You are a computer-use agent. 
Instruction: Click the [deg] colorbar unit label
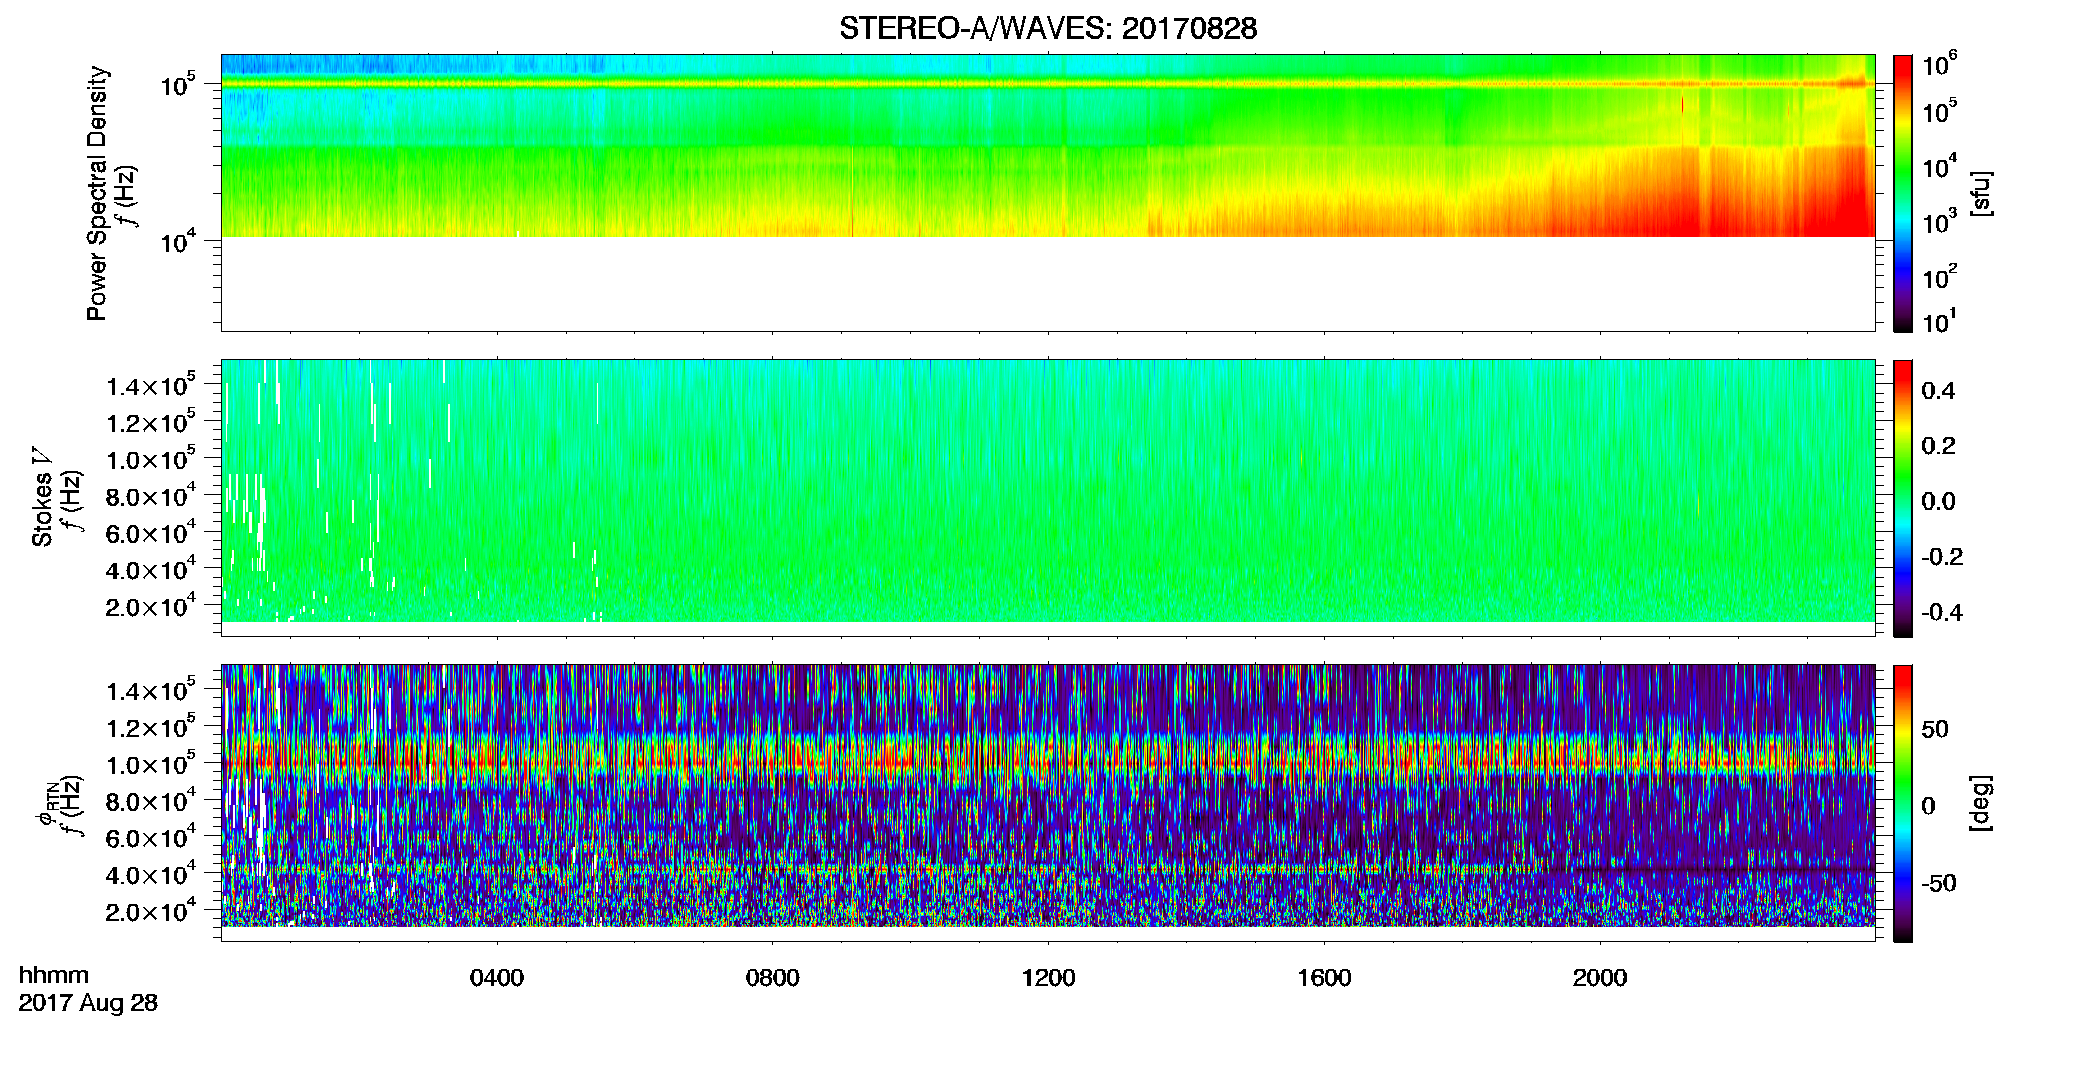[1981, 803]
